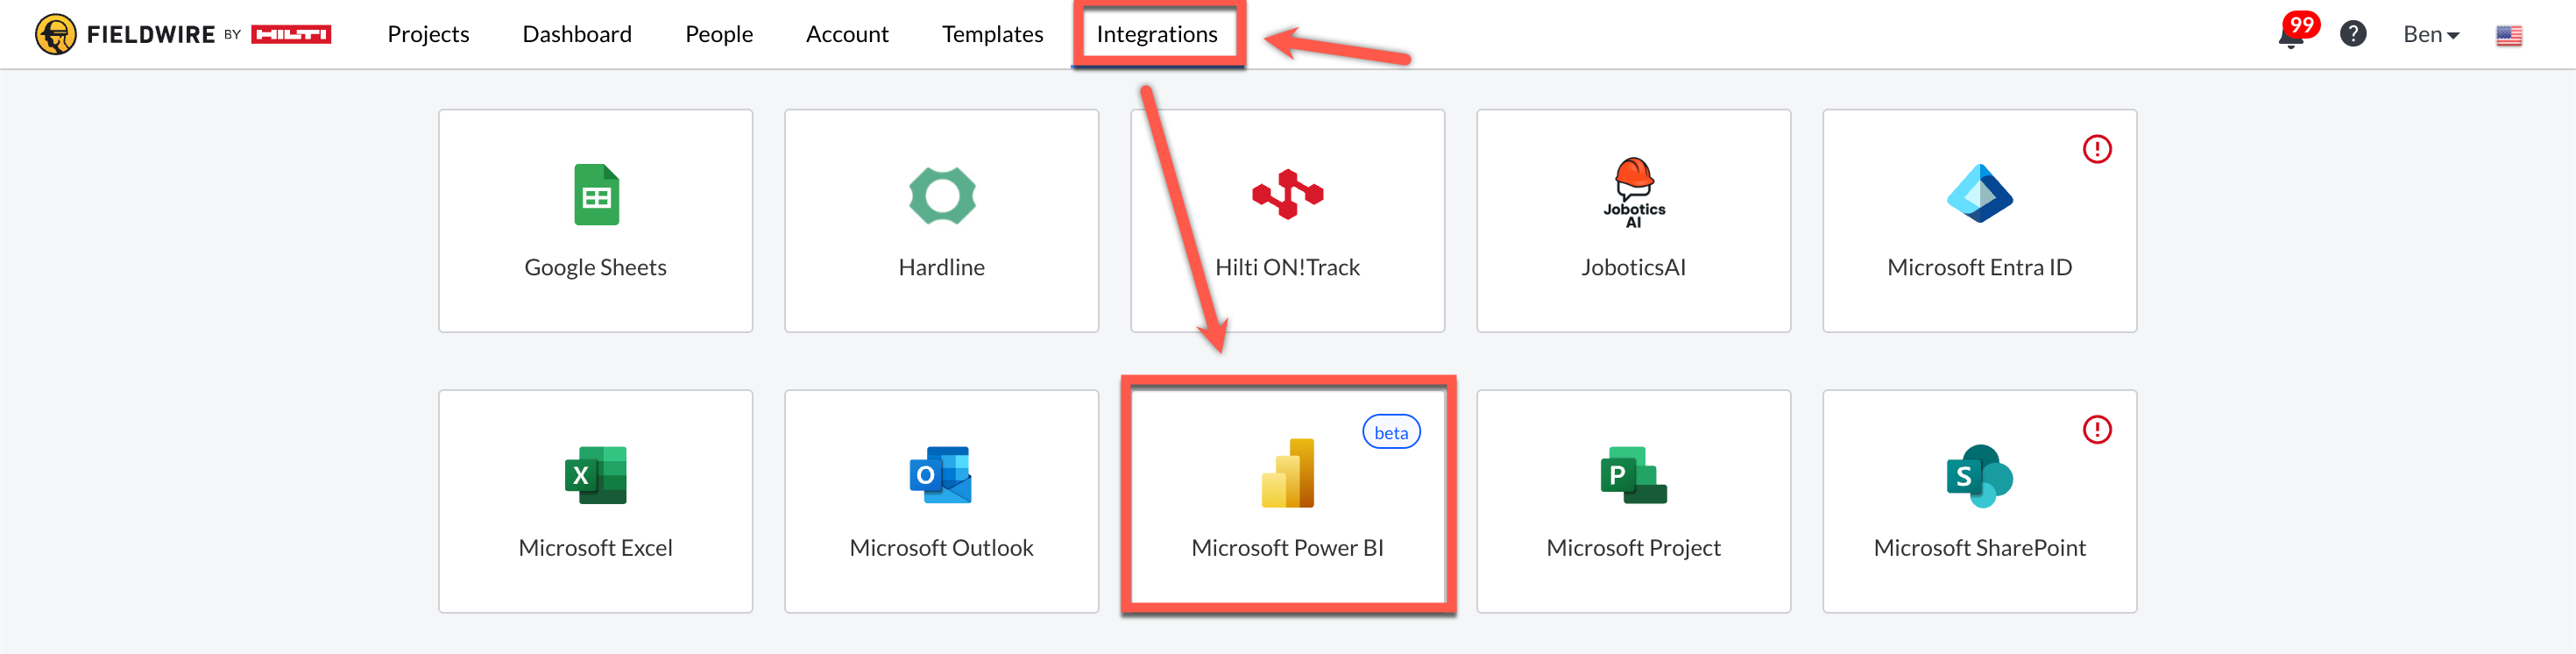Select the Hardline integration icon
This screenshot has width=2576, height=654.
tap(941, 195)
